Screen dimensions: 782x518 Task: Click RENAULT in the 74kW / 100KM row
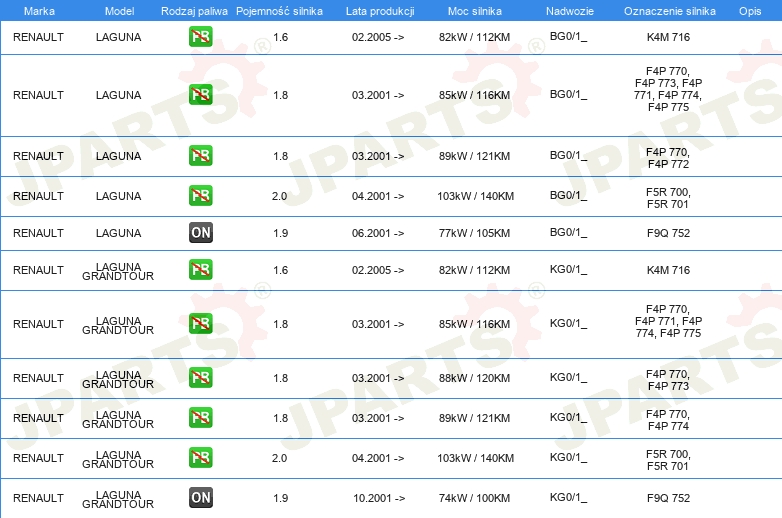tap(38, 498)
